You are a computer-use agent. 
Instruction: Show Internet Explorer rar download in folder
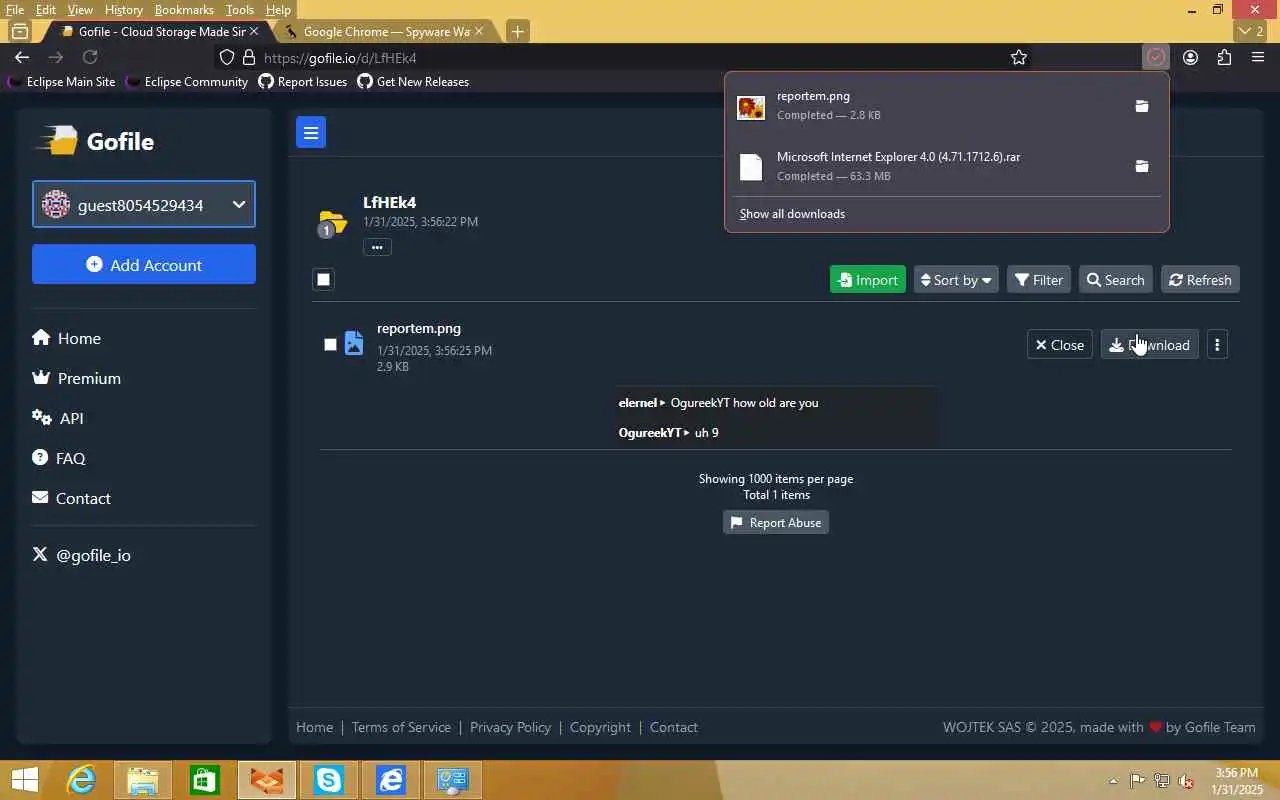point(1142,166)
